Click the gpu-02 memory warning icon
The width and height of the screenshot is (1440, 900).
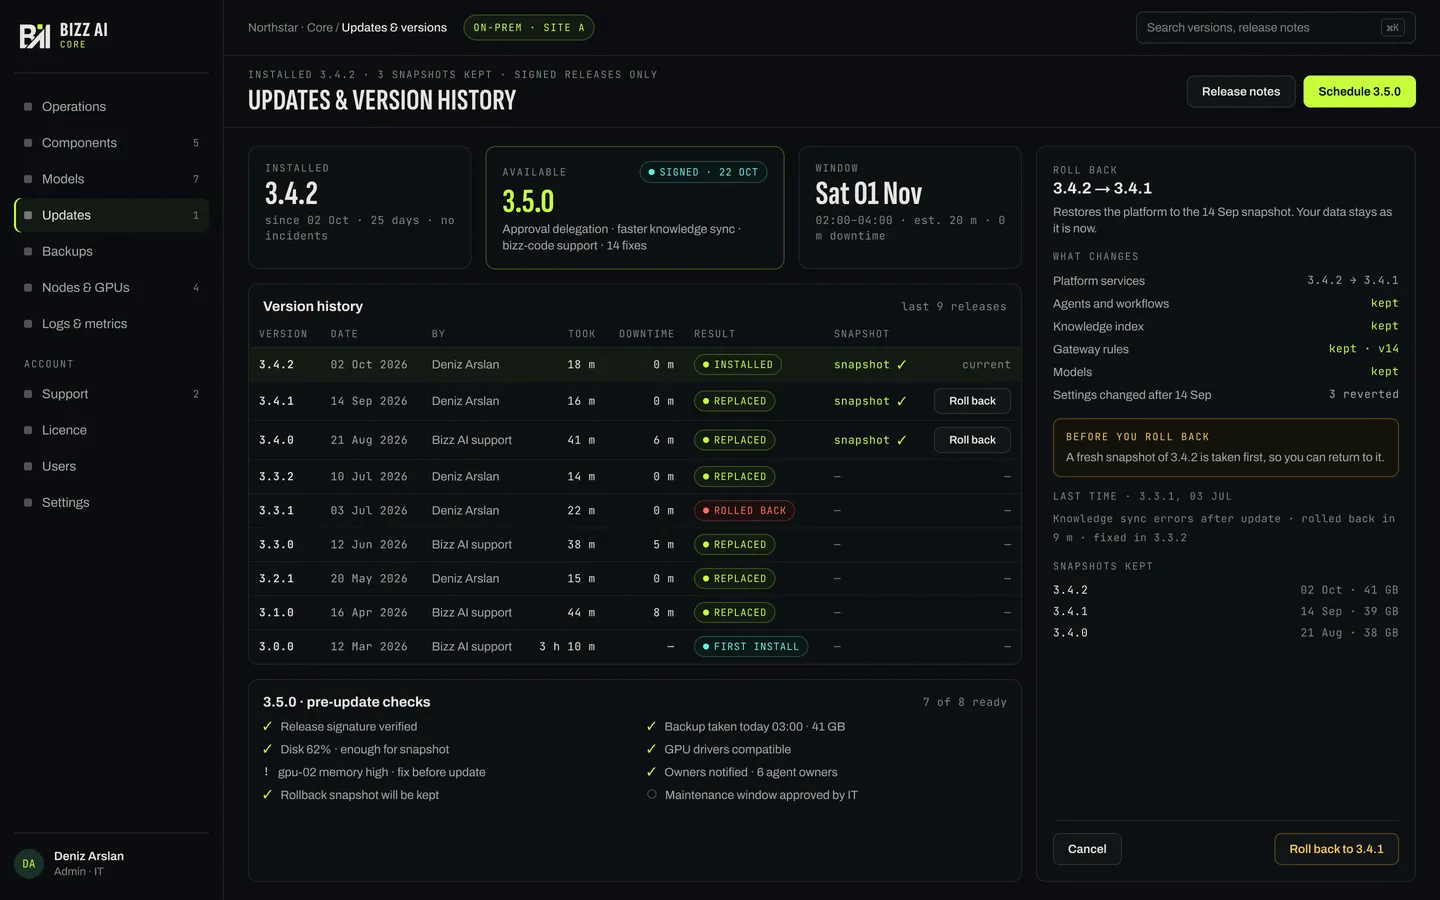pos(266,772)
